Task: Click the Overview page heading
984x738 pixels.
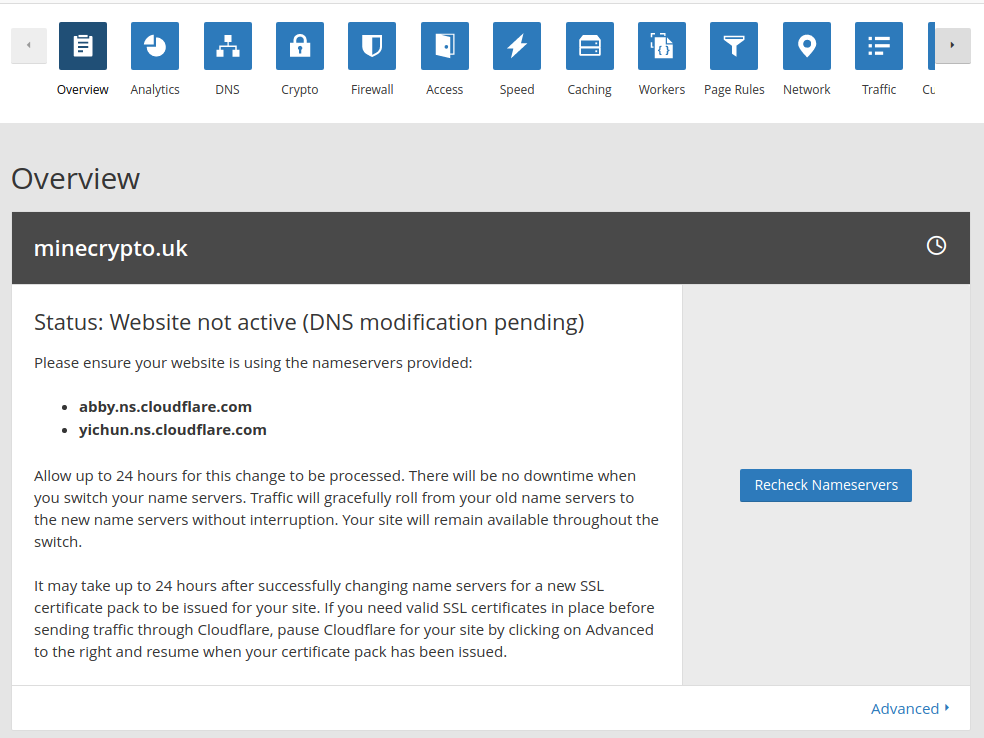Action: [x=75, y=179]
